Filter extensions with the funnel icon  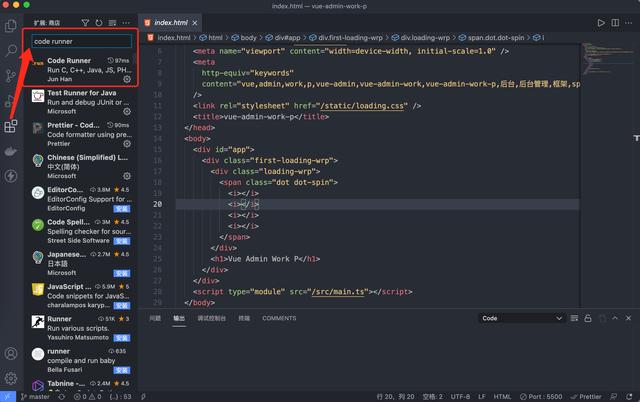pyautogui.click(x=85, y=23)
